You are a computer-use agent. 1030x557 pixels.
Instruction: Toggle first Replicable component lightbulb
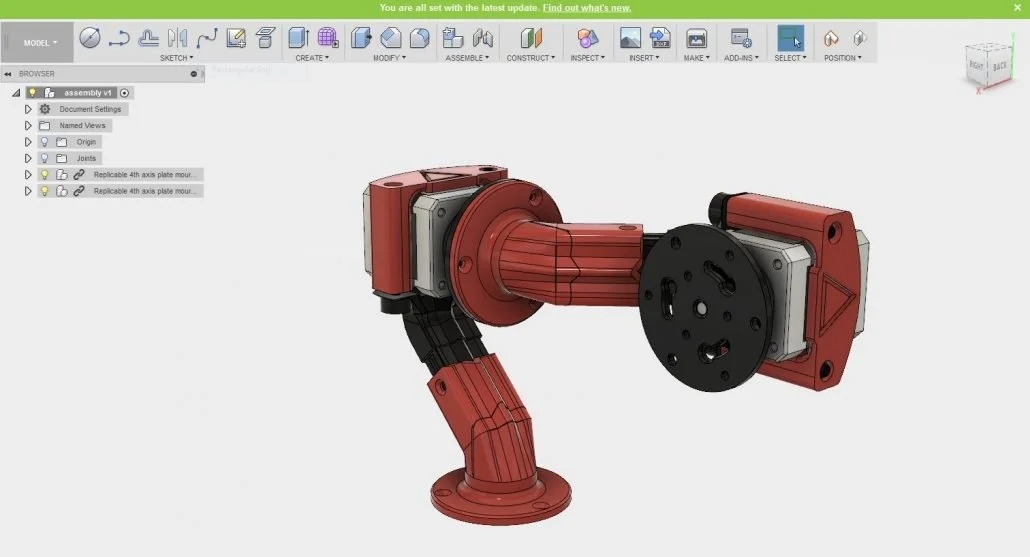pos(44,175)
